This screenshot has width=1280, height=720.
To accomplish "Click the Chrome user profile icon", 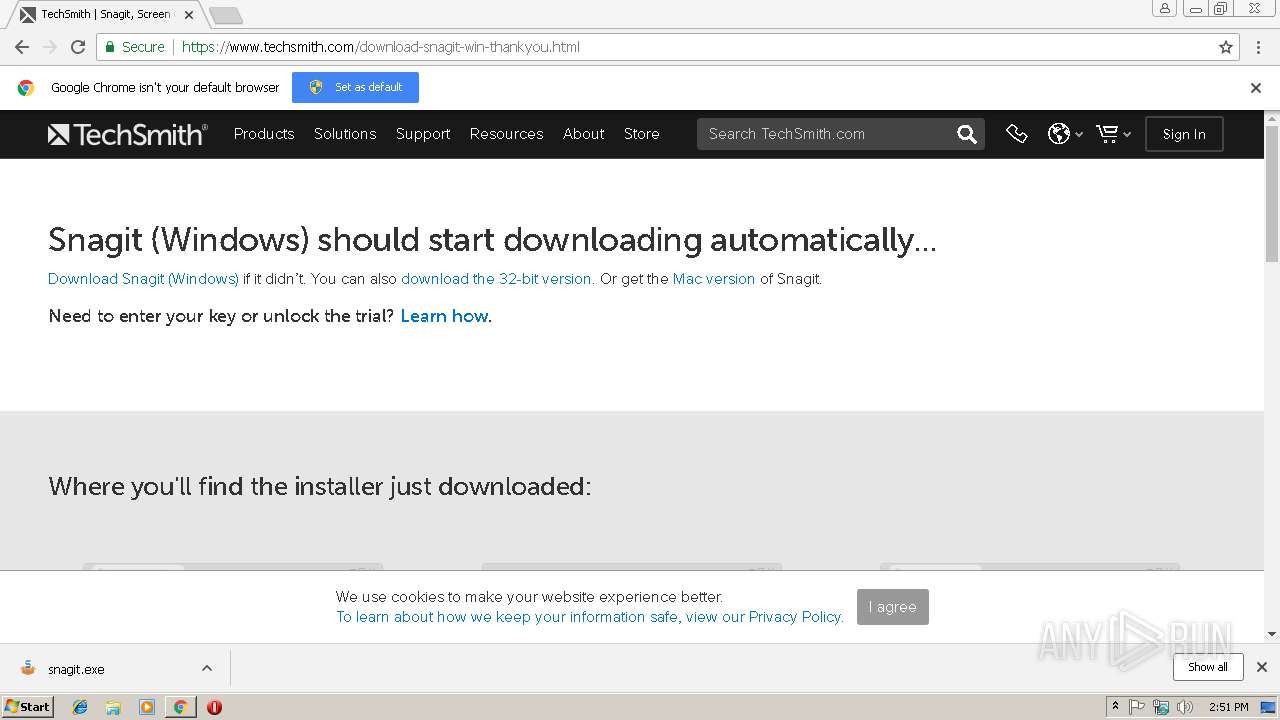I will (x=1165, y=9).
